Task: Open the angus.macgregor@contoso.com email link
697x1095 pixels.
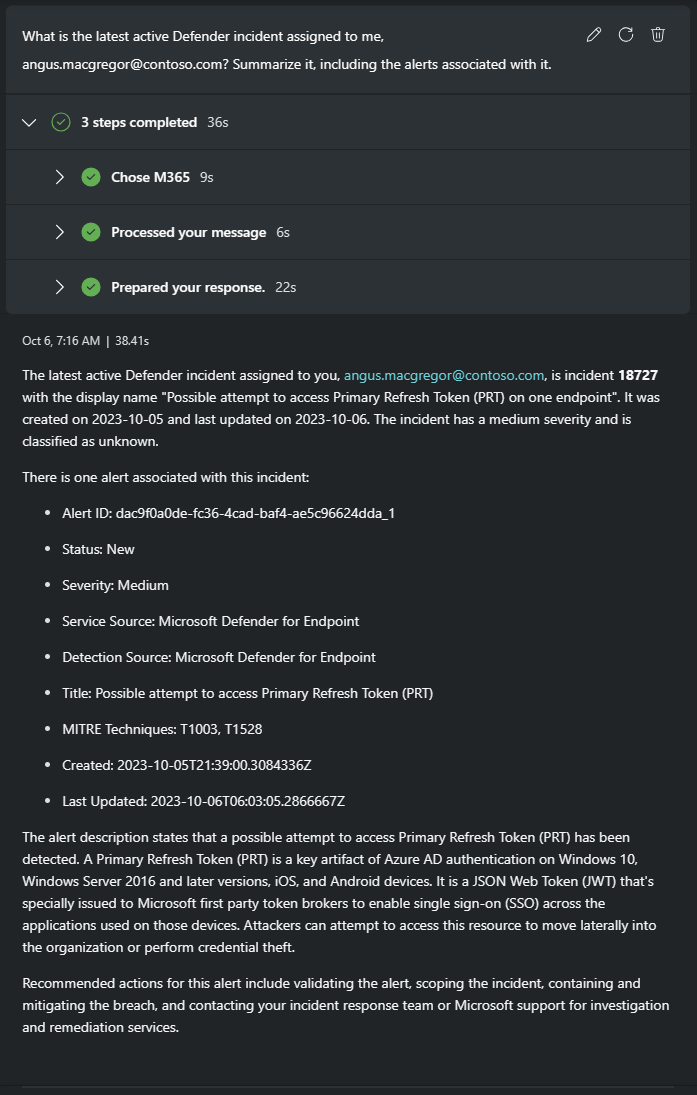Action: click(x=444, y=376)
